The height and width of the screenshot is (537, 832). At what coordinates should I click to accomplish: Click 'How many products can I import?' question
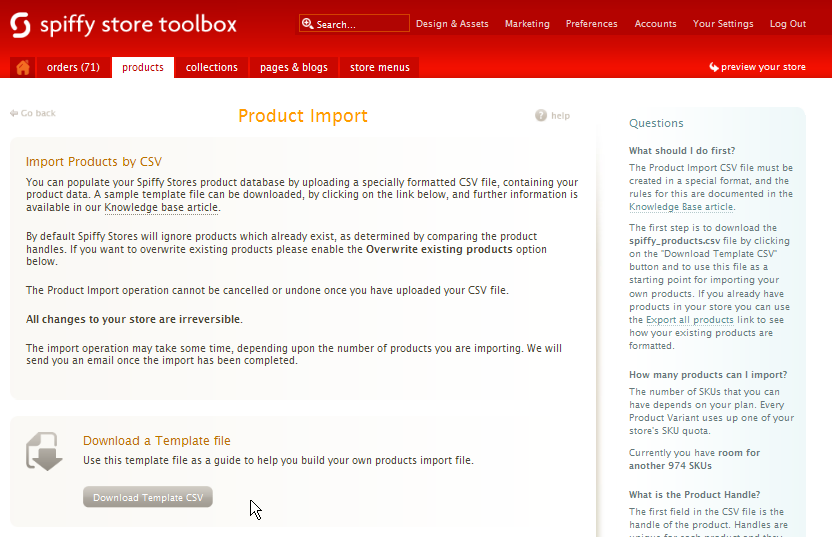(x=708, y=375)
